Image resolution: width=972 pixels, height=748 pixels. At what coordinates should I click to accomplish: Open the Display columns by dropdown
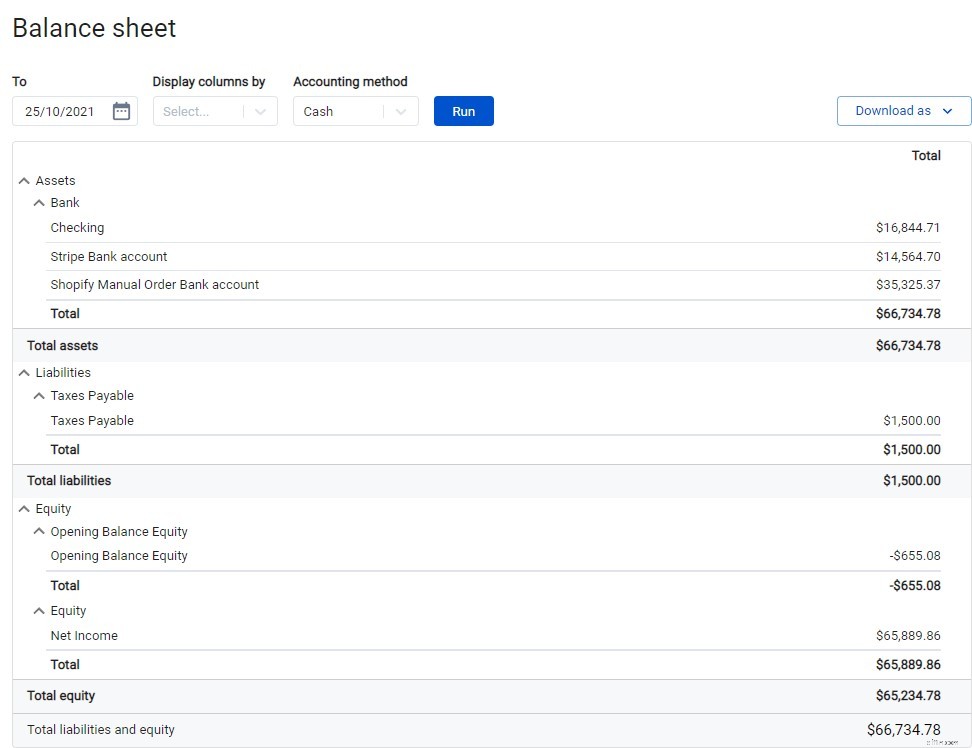coord(215,111)
